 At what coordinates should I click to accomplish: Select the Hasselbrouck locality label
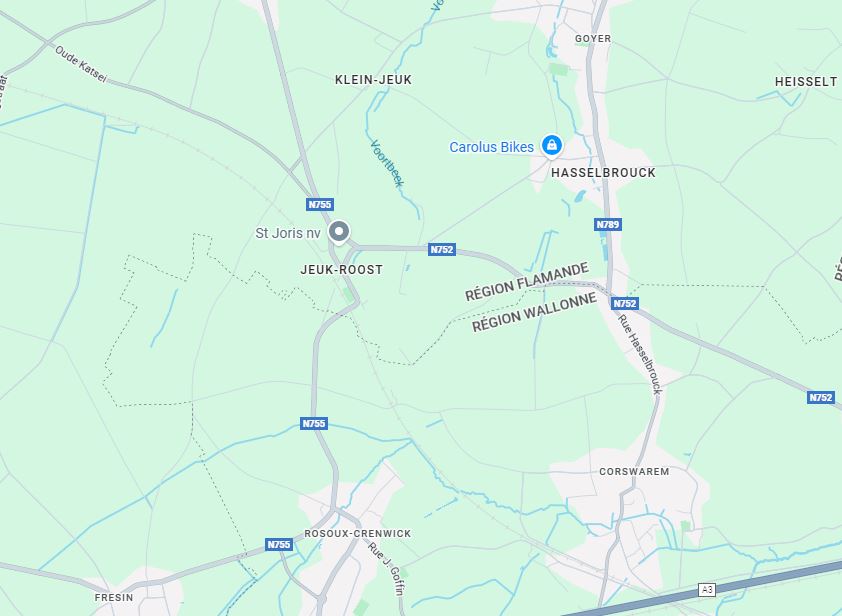pos(603,173)
